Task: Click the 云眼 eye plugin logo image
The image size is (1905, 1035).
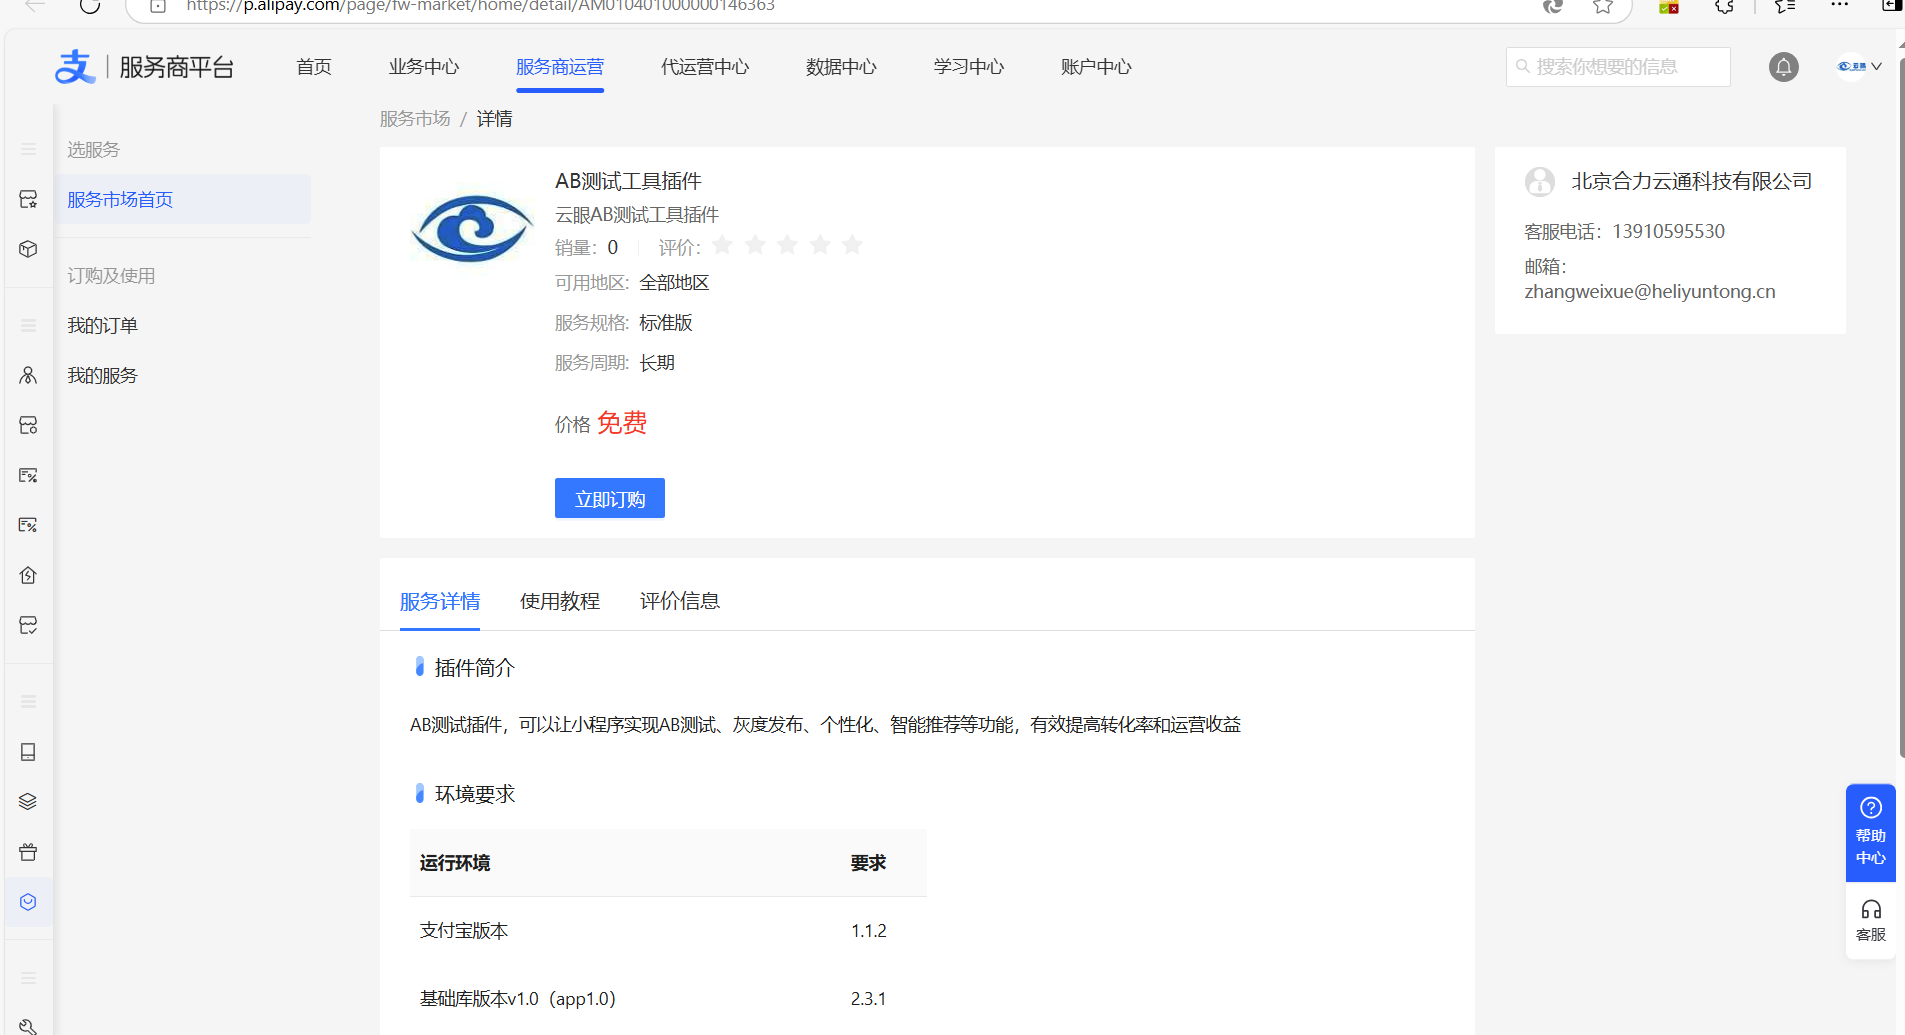Action: [x=472, y=228]
